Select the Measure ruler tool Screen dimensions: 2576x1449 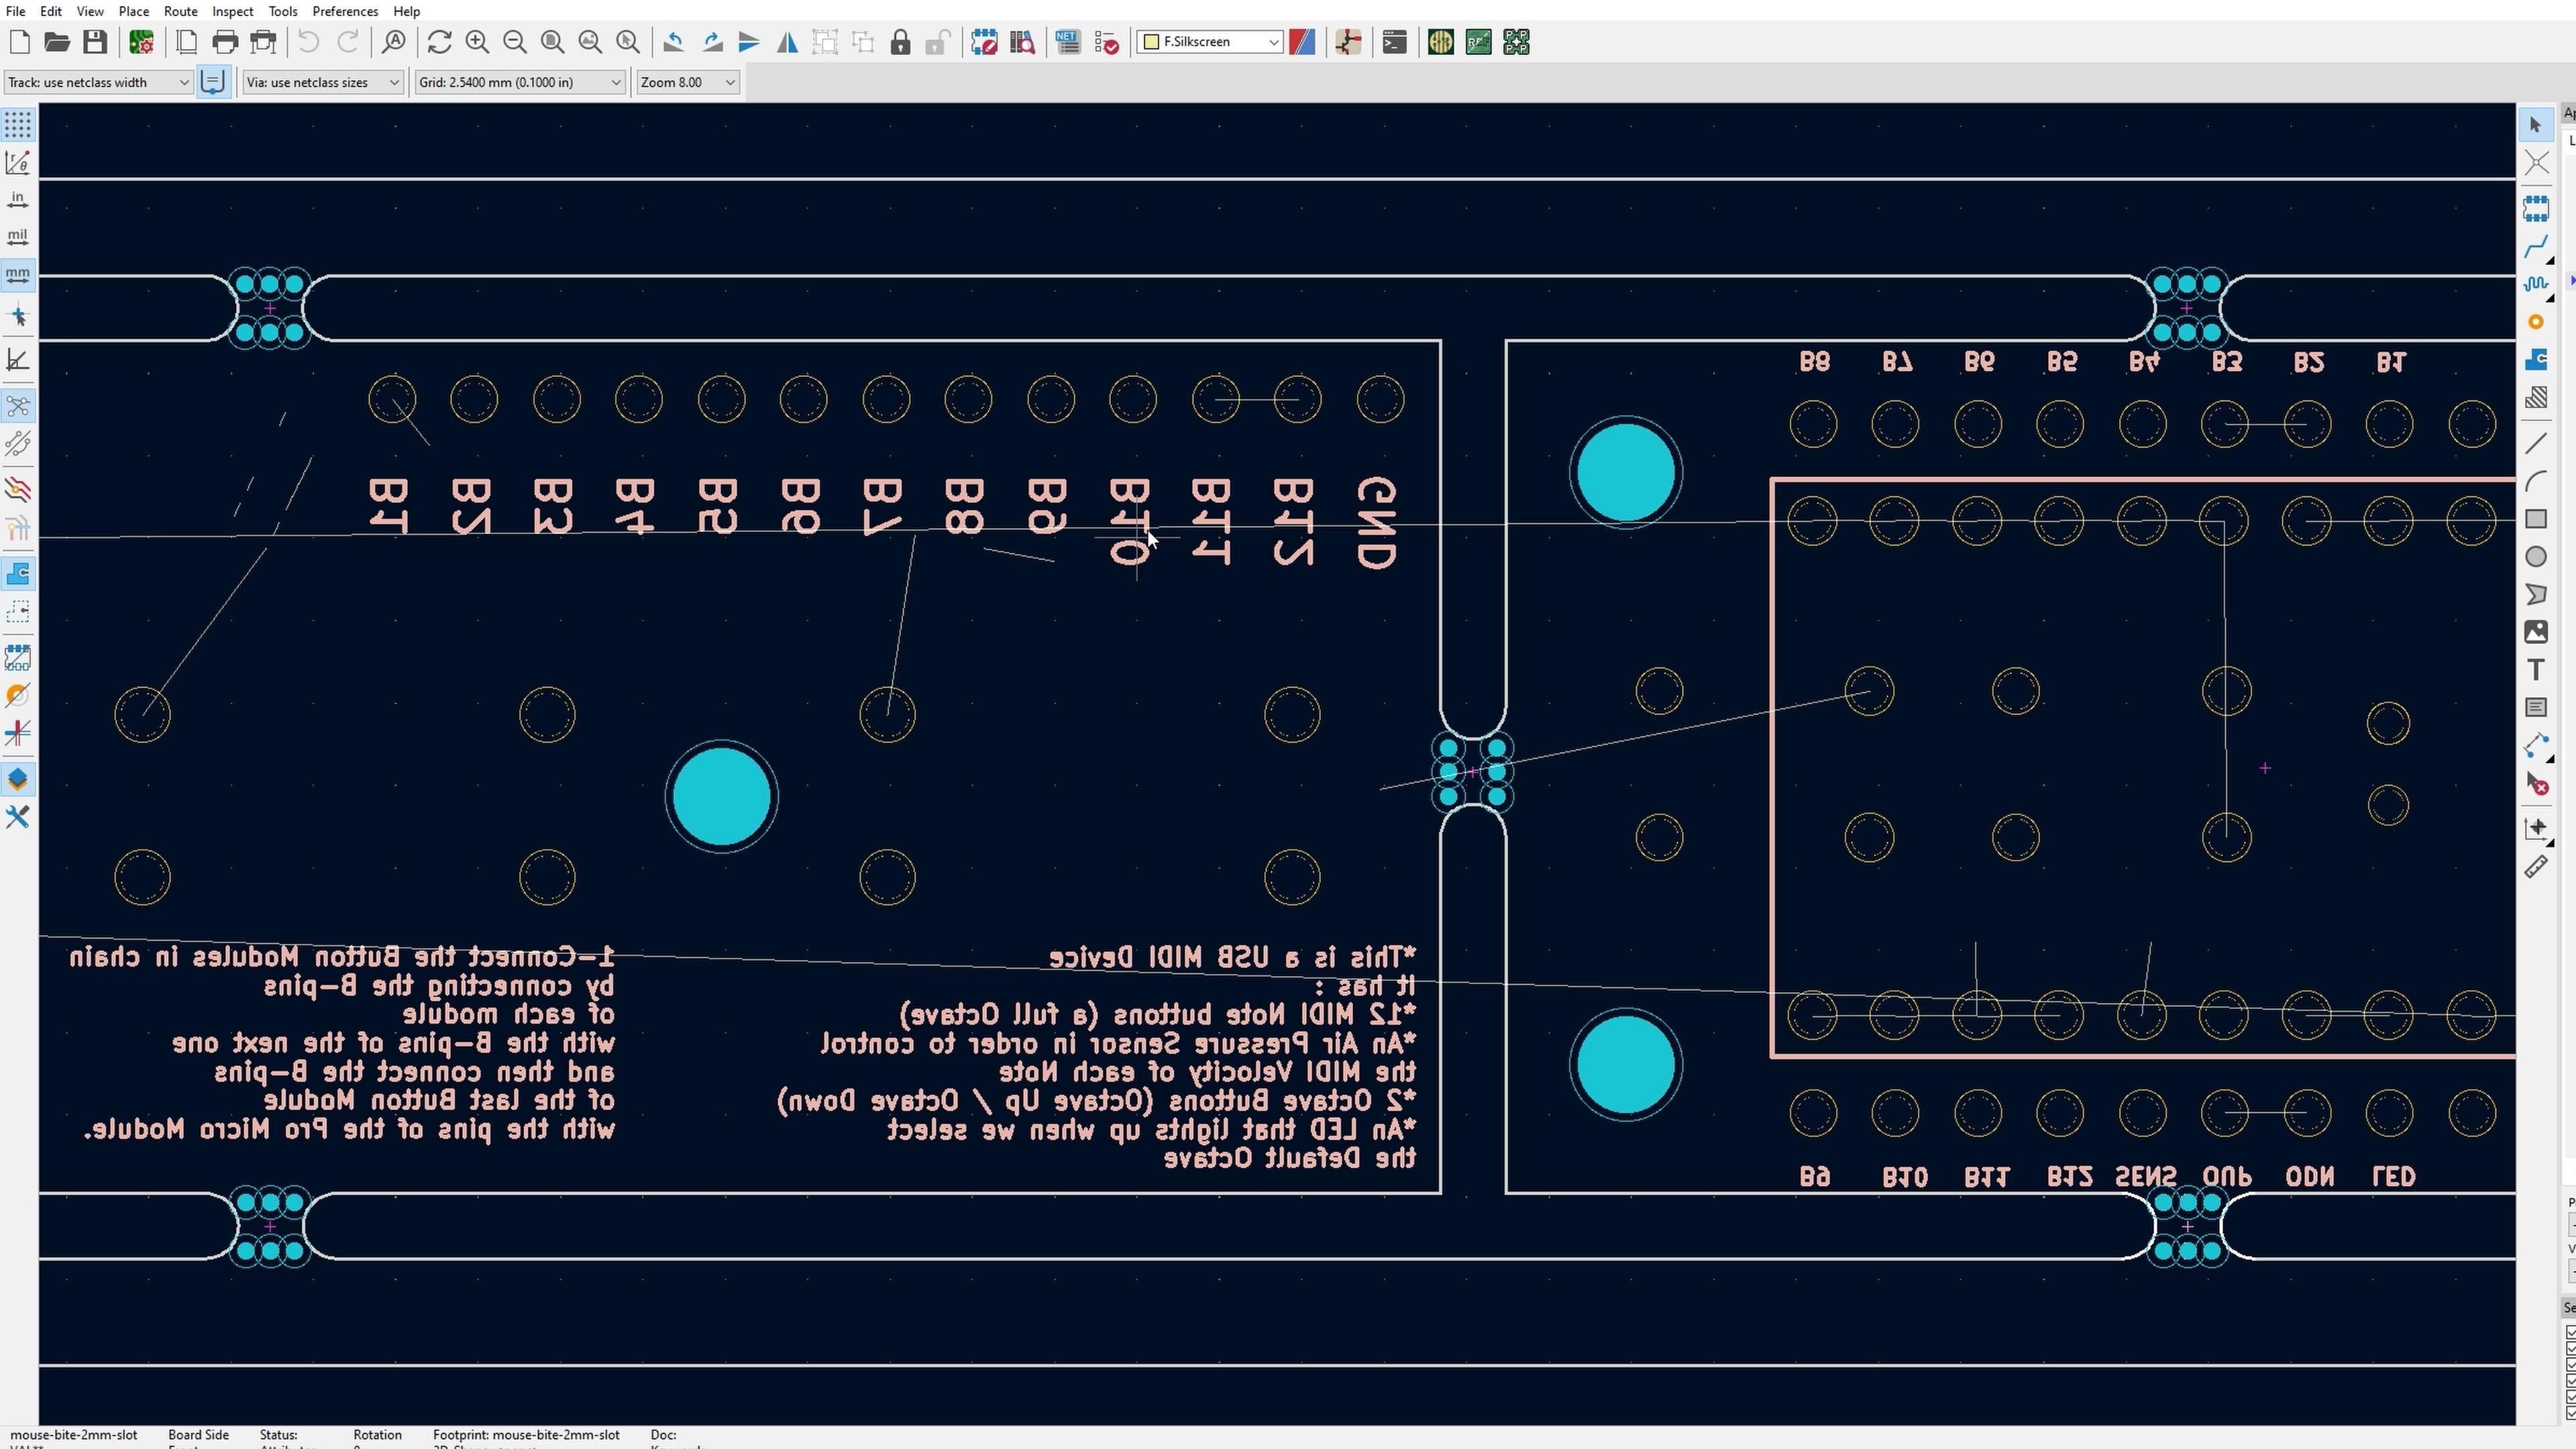tap(2535, 867)
